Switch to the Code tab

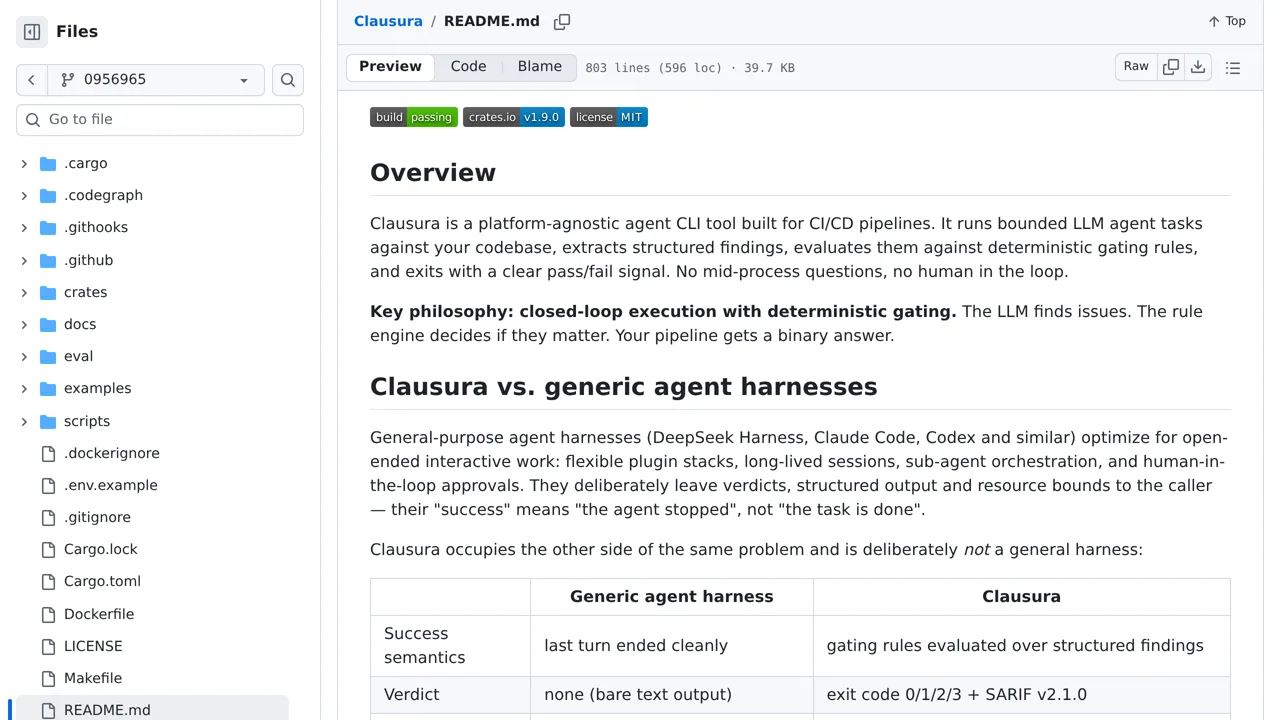(468, 67)
